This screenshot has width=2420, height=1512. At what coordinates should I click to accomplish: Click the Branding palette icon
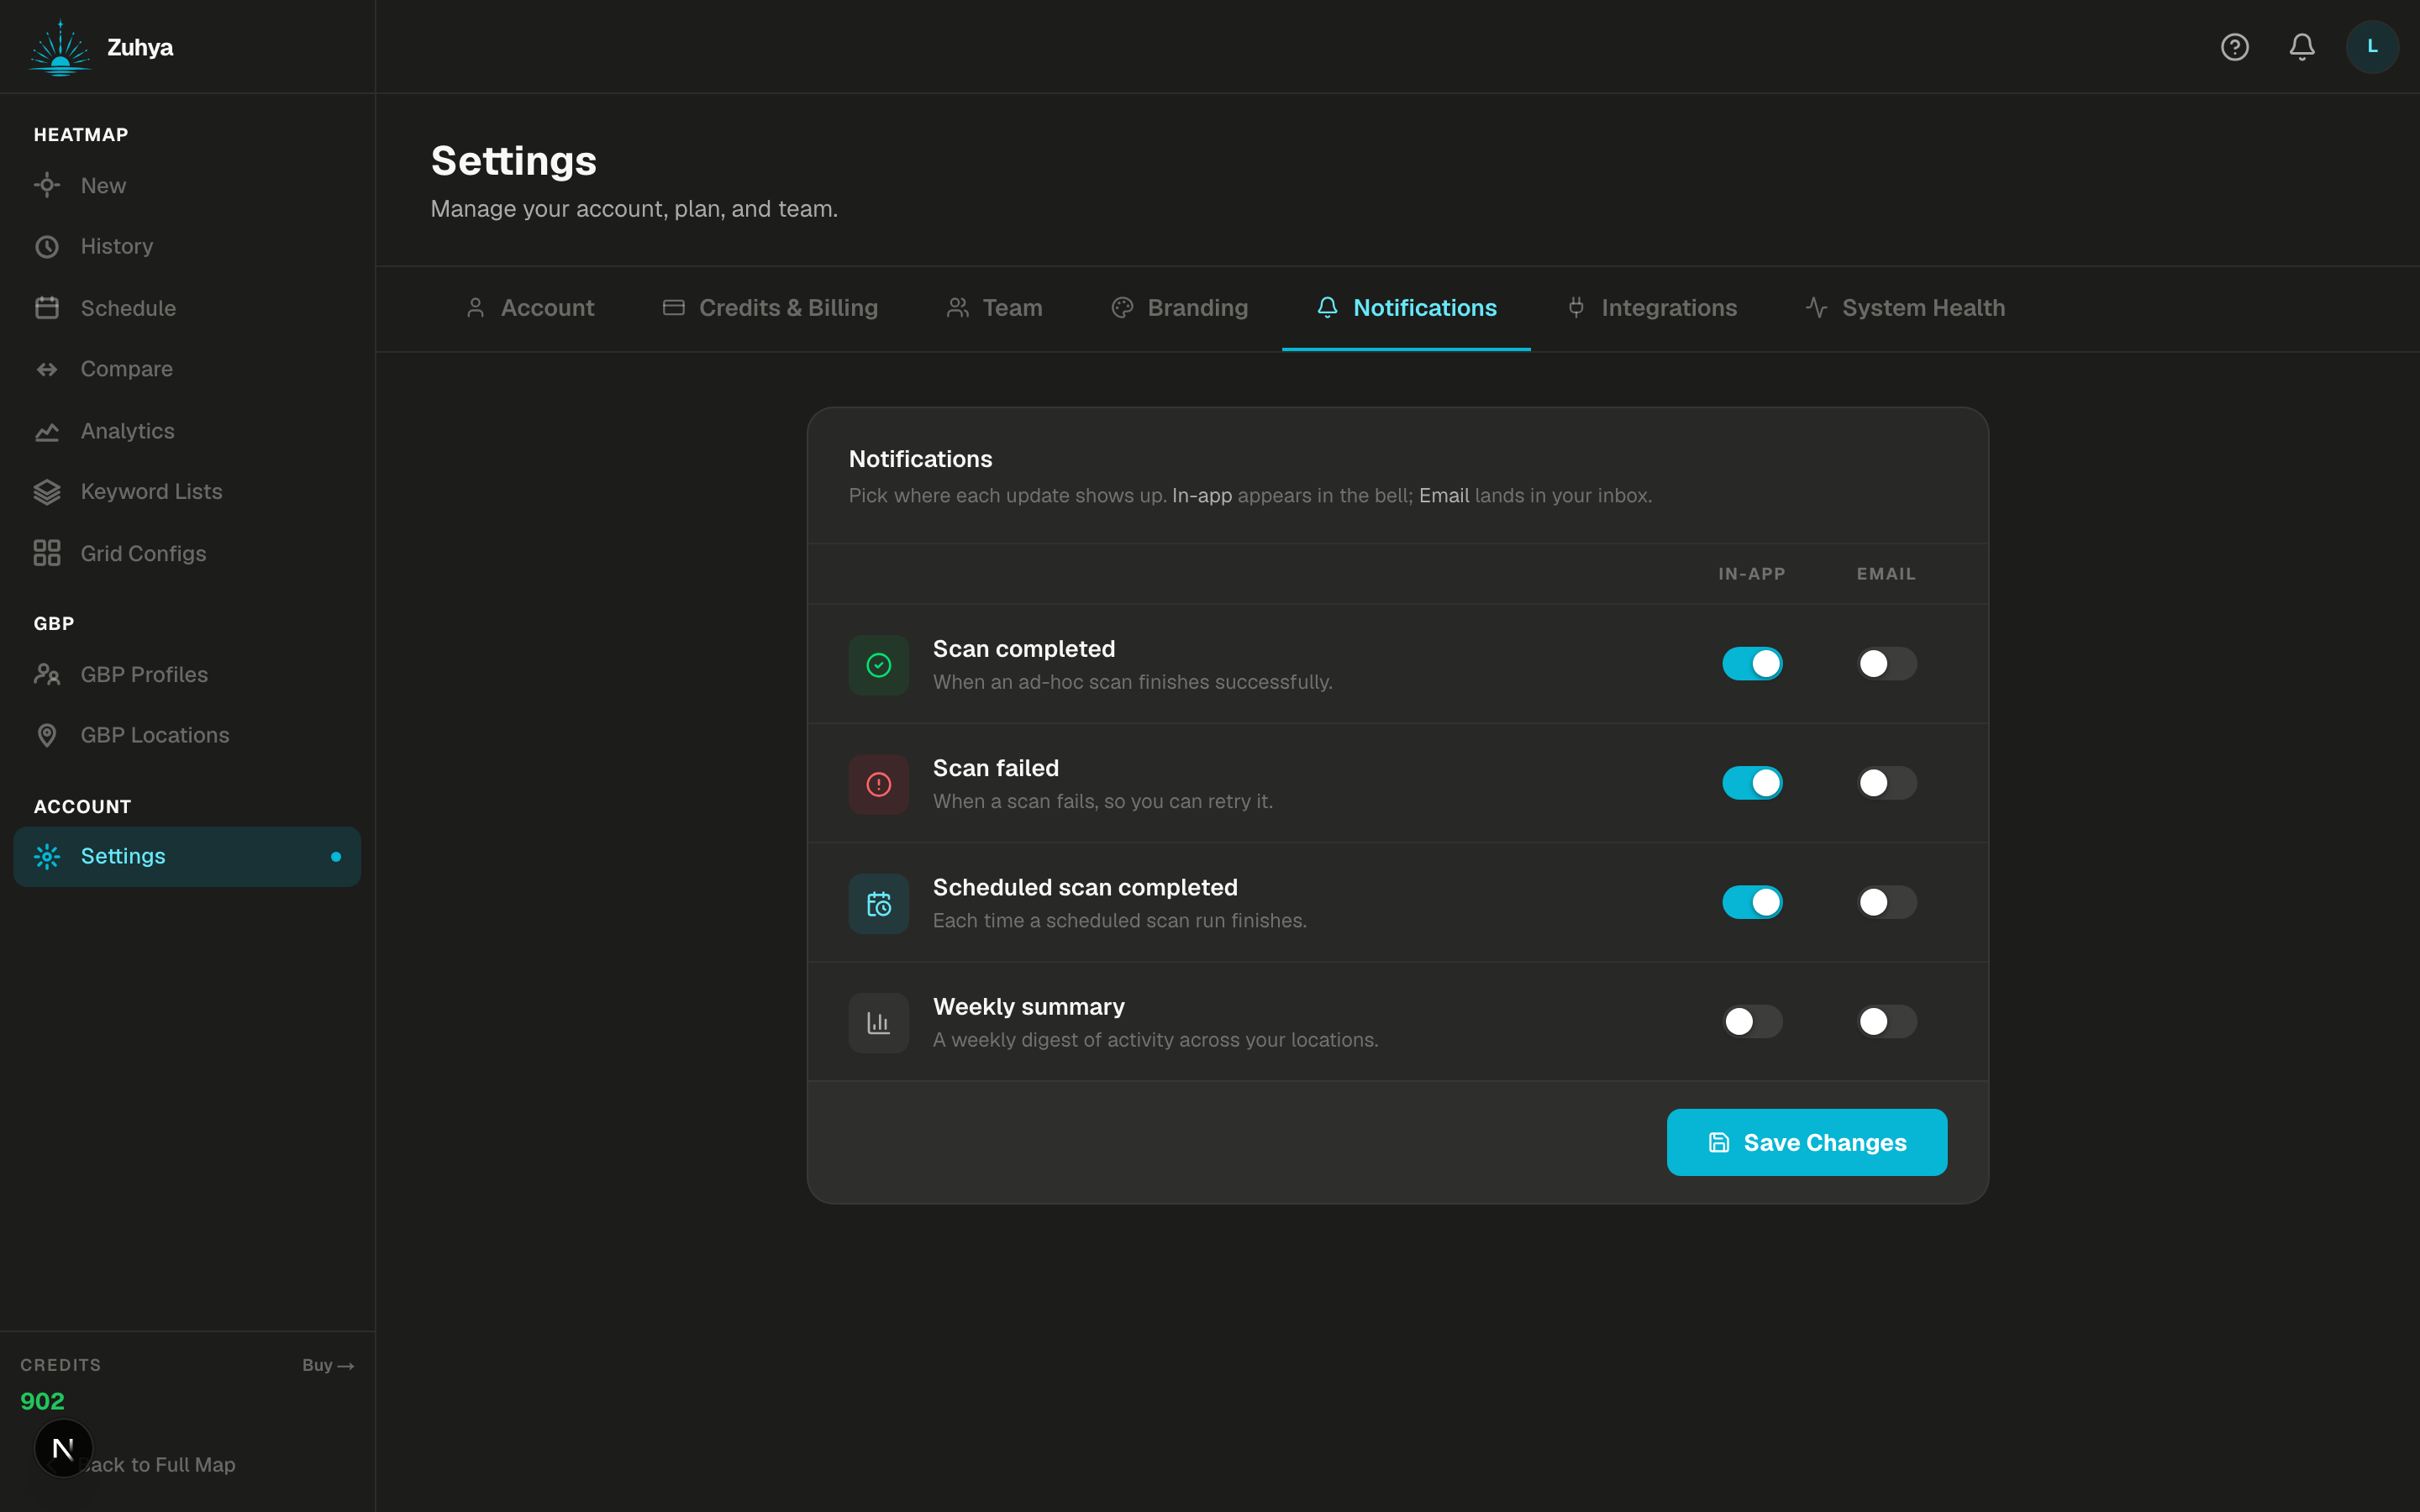tap(1122, 308)
